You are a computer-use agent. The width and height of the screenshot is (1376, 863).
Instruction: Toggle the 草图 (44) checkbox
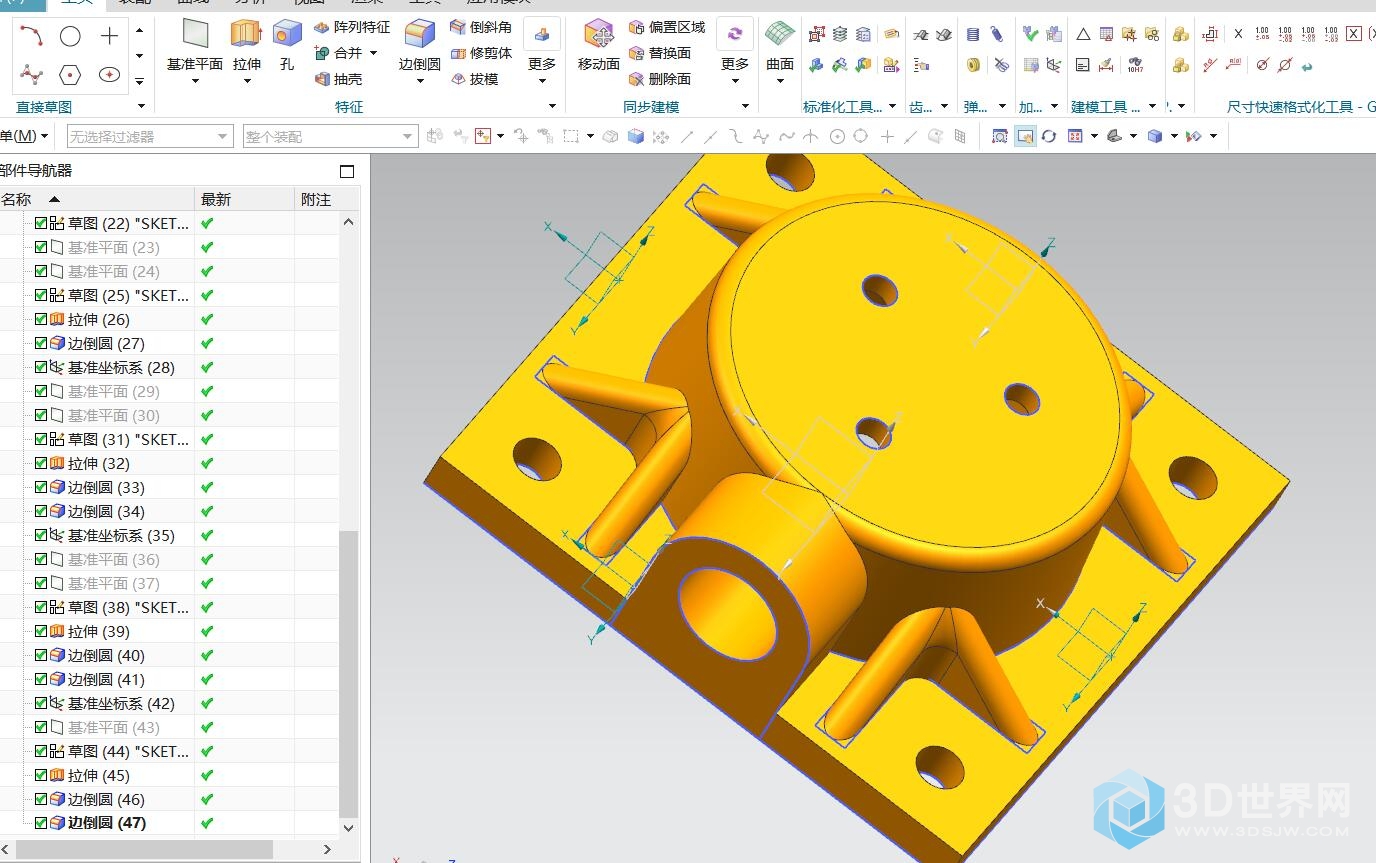pyautogui.click(x=41, y=751)
